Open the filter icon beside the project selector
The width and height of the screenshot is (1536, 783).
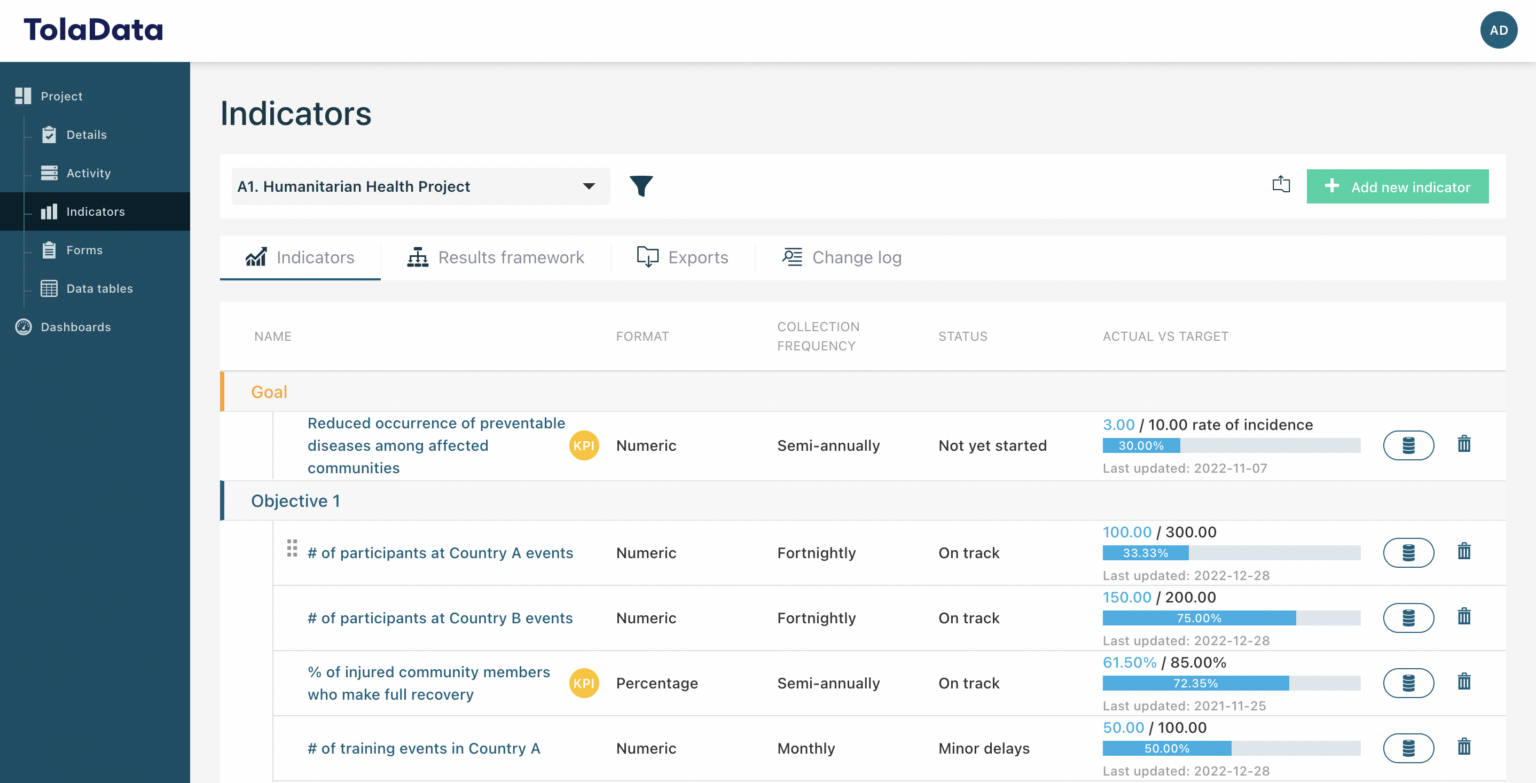[x=641, y=186]
